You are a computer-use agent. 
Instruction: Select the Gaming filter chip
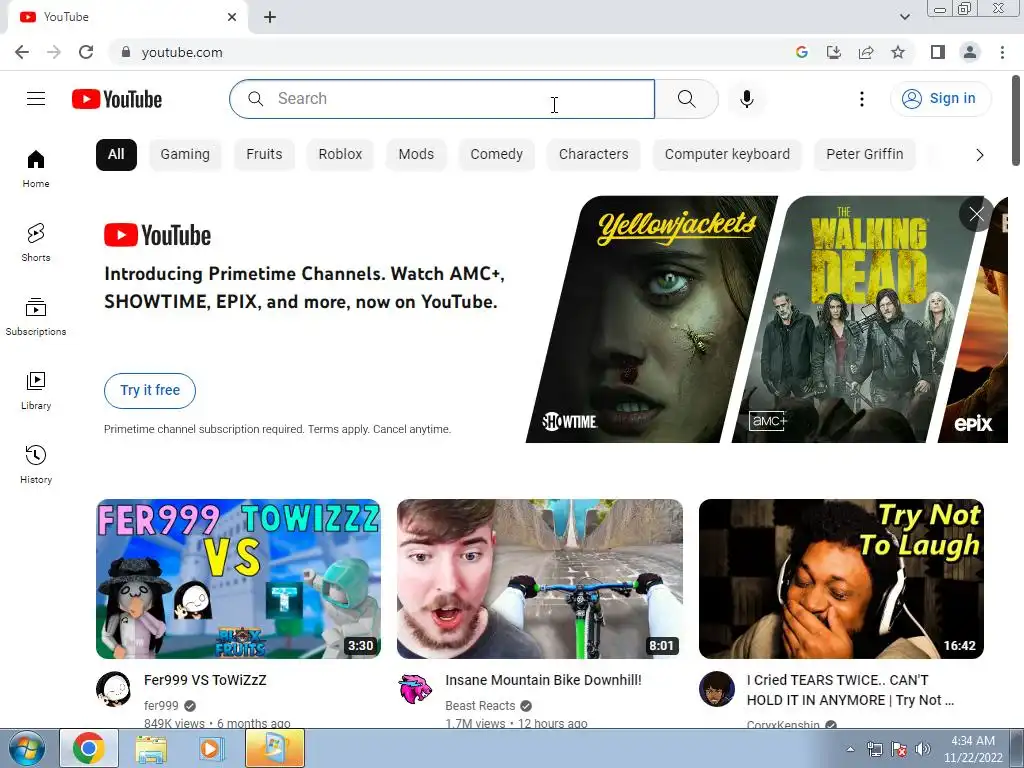(185, 155)
